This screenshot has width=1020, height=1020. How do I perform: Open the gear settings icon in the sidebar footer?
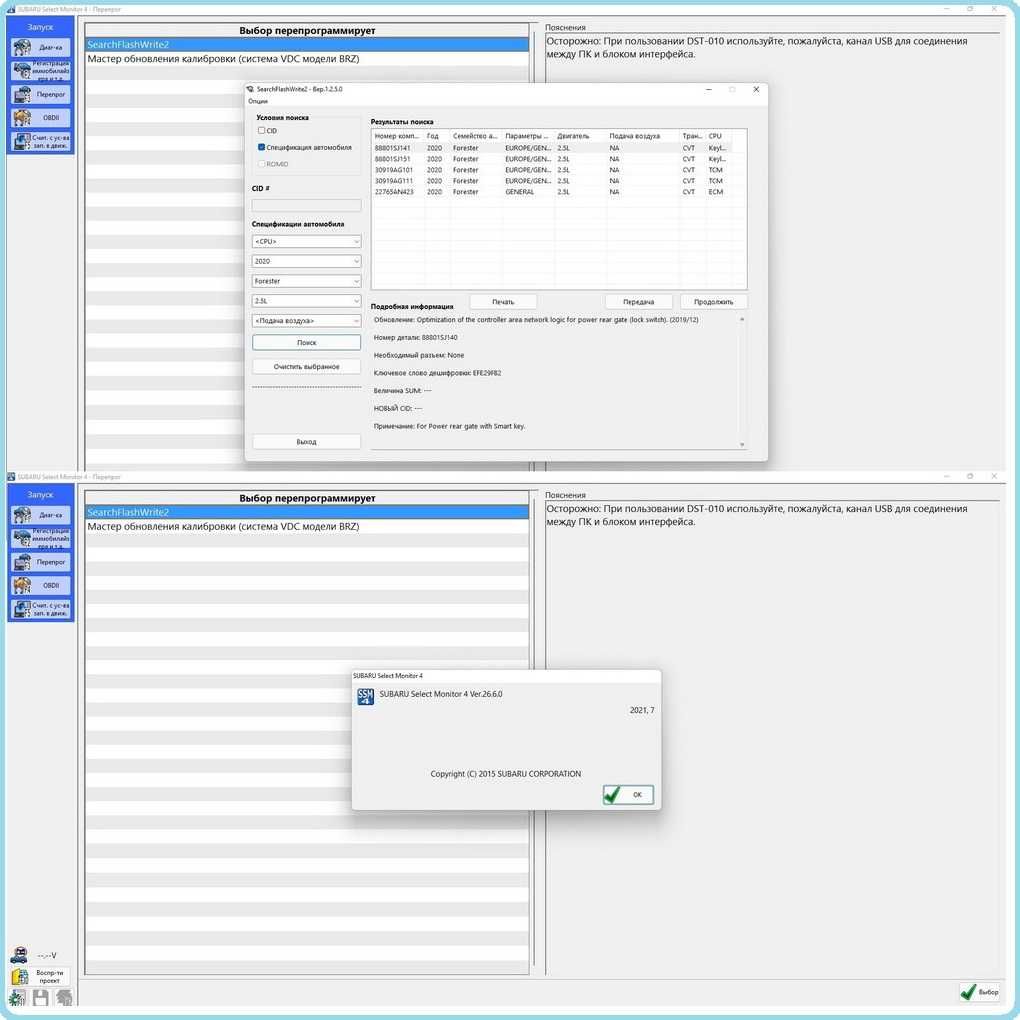click(17, 997)
